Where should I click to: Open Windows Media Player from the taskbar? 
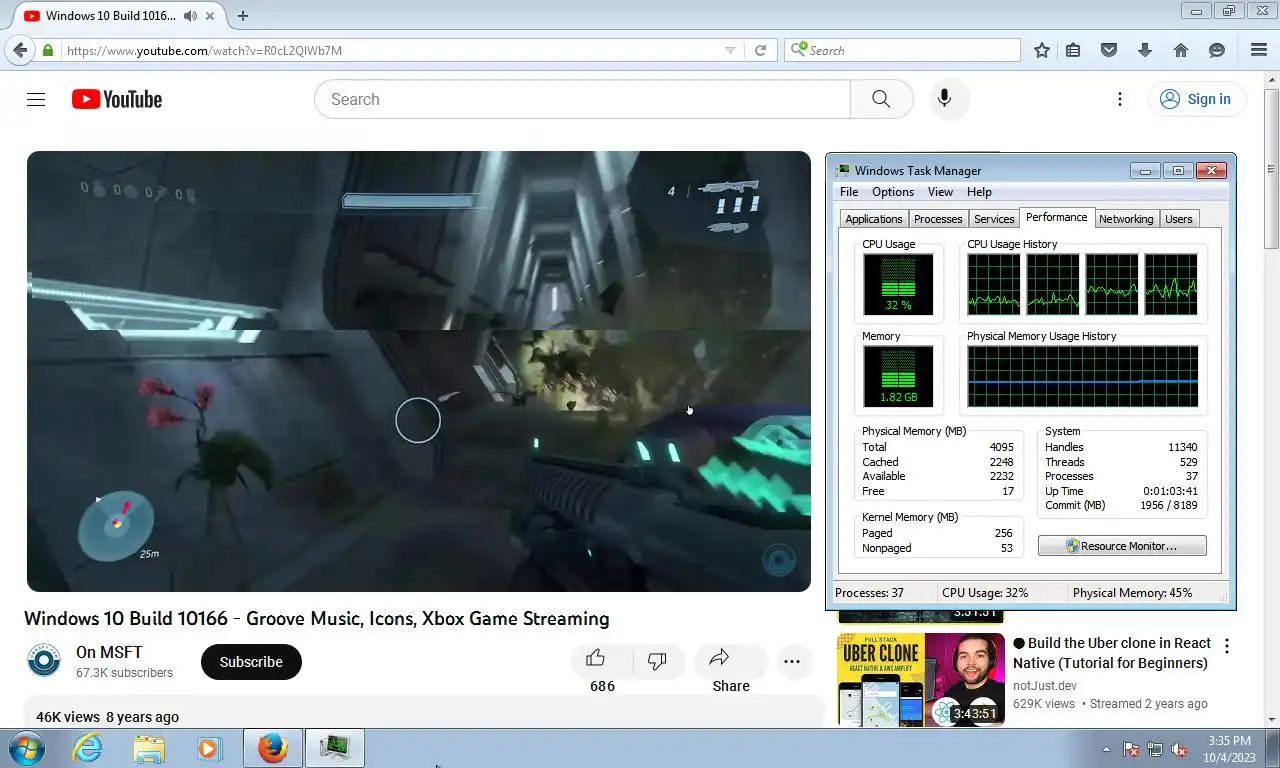tap(209, 748)
